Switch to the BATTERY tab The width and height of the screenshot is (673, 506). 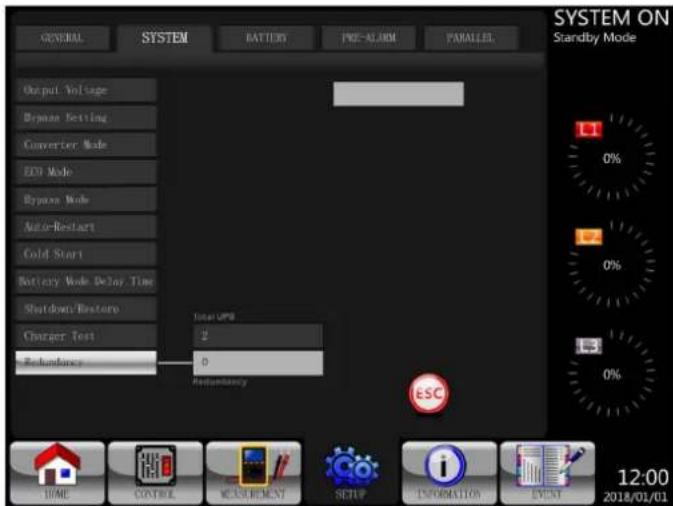click(x=266, y=38)
